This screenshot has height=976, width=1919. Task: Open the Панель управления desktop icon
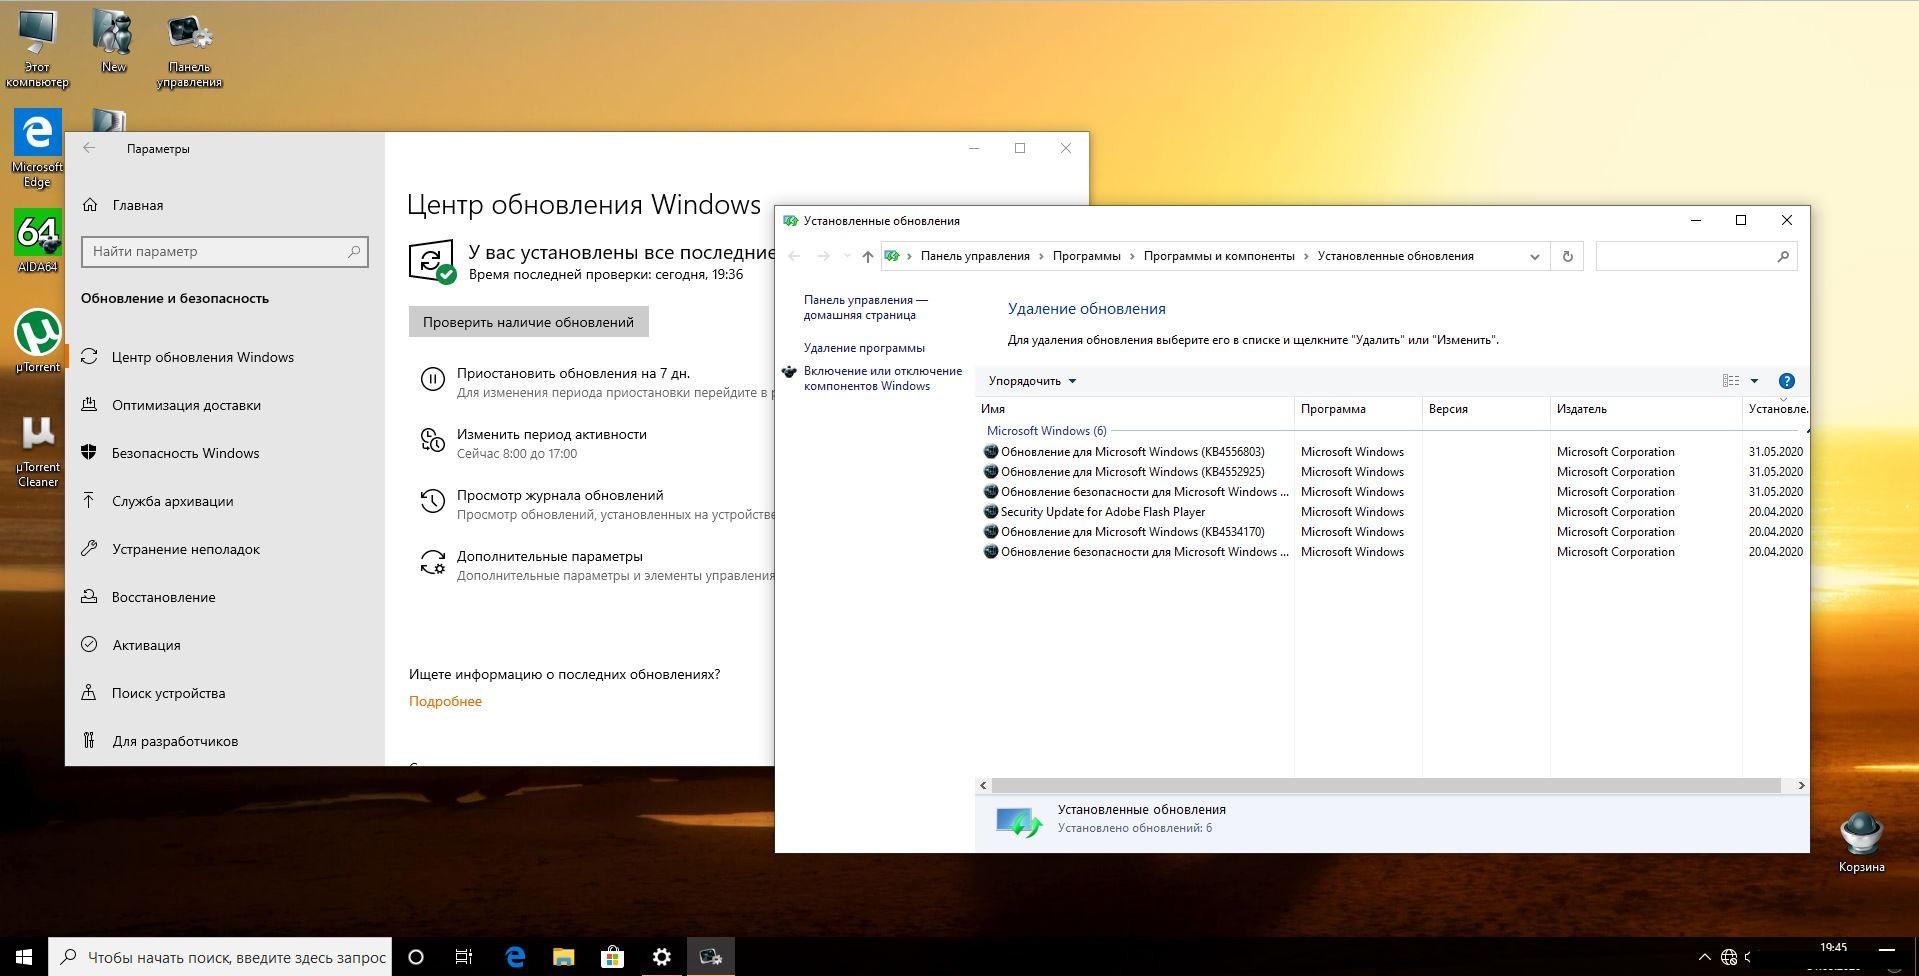189,50
